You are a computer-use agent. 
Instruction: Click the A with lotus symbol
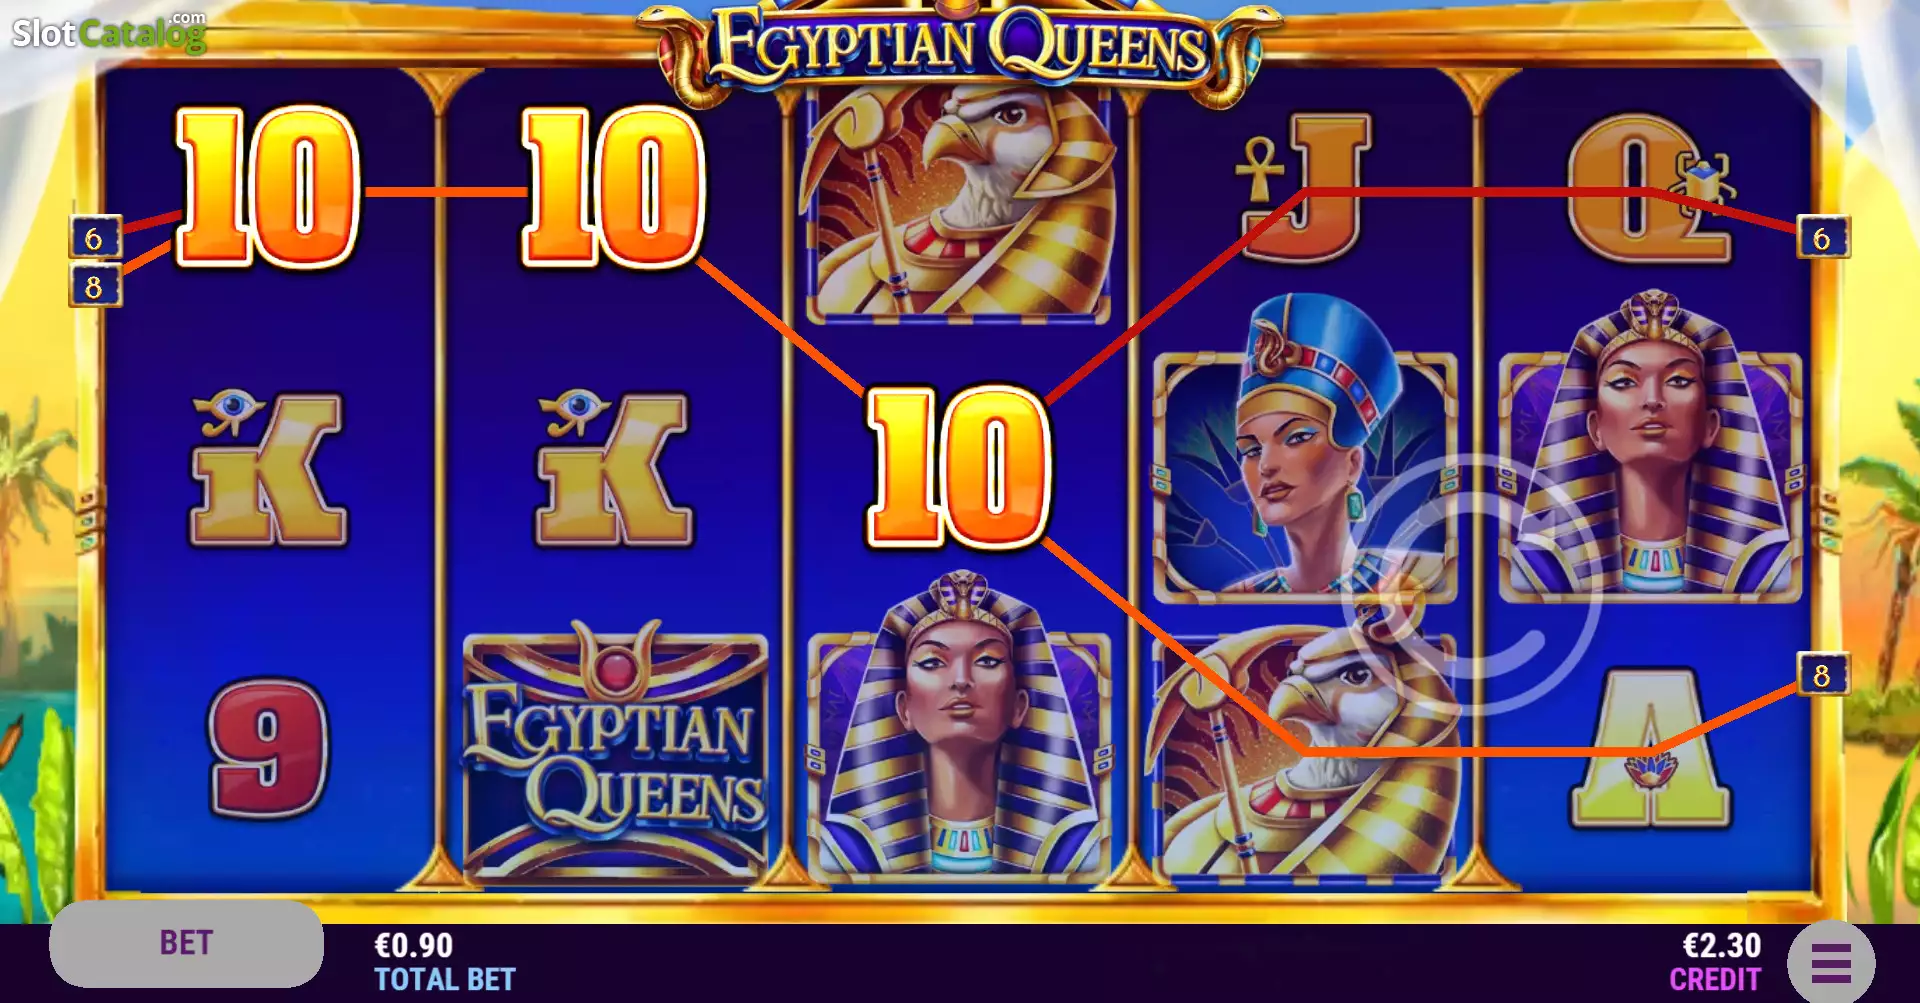(1650, 748)
